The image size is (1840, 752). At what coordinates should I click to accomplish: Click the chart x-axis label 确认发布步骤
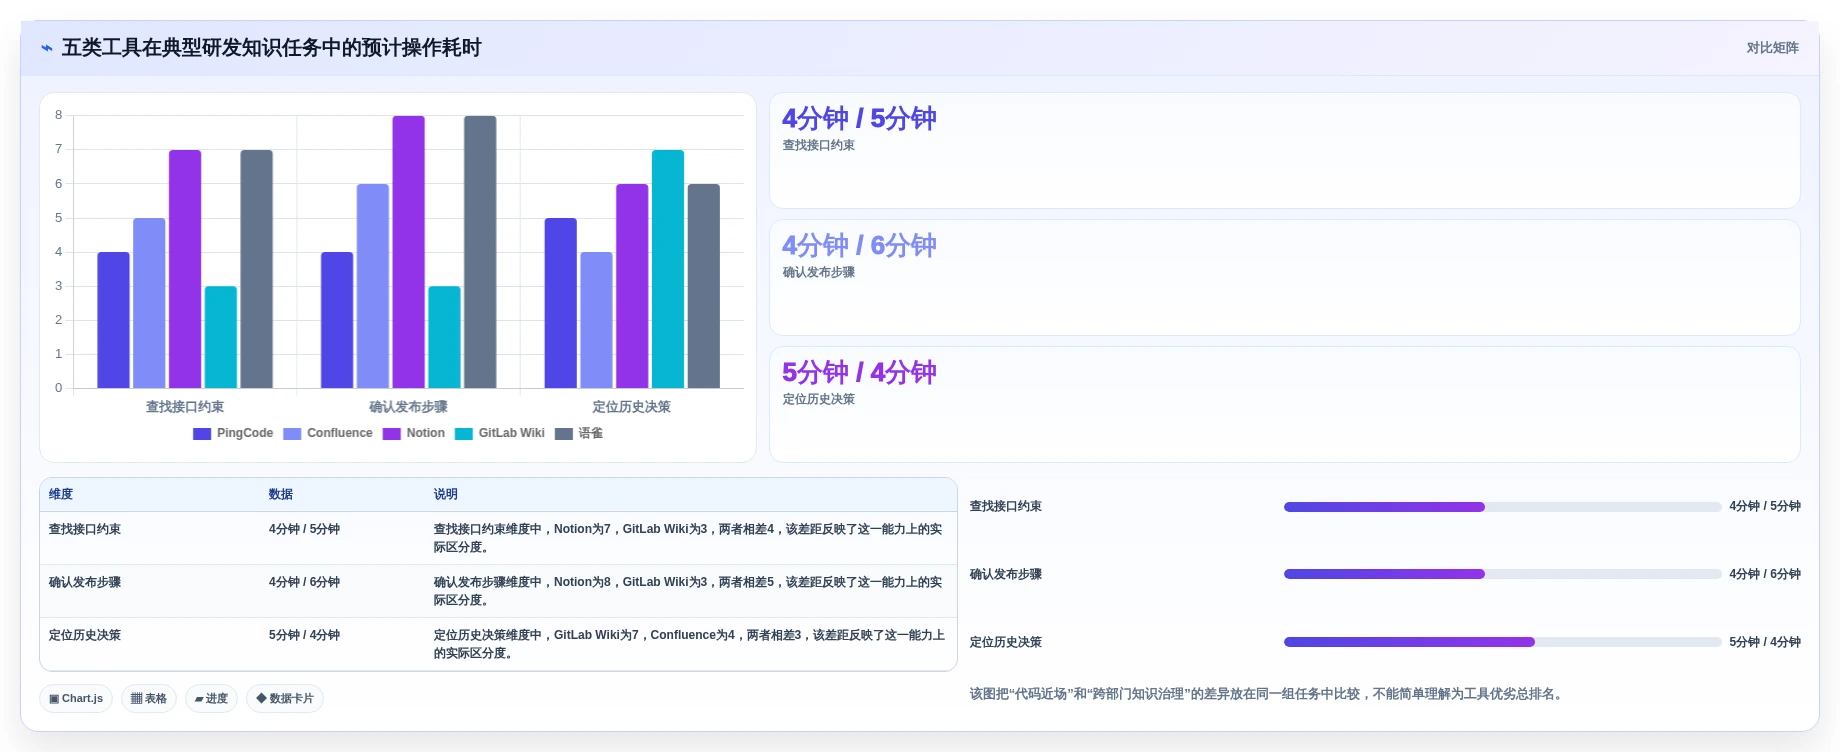pos(408,407)
